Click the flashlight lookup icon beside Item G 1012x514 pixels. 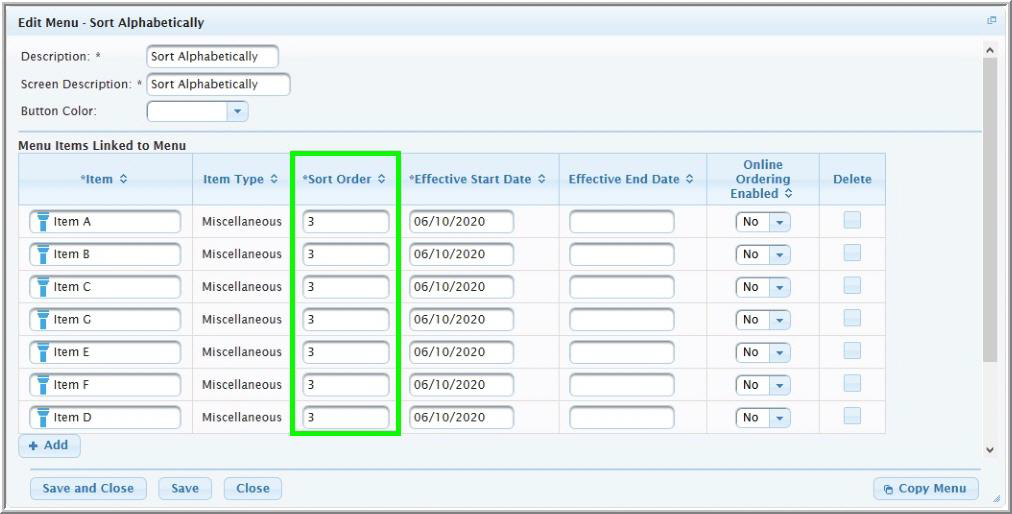coord(43,320)
